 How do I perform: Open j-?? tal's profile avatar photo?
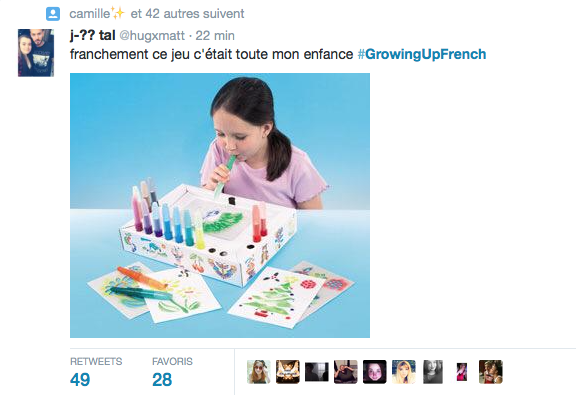(x=36, y=53)
